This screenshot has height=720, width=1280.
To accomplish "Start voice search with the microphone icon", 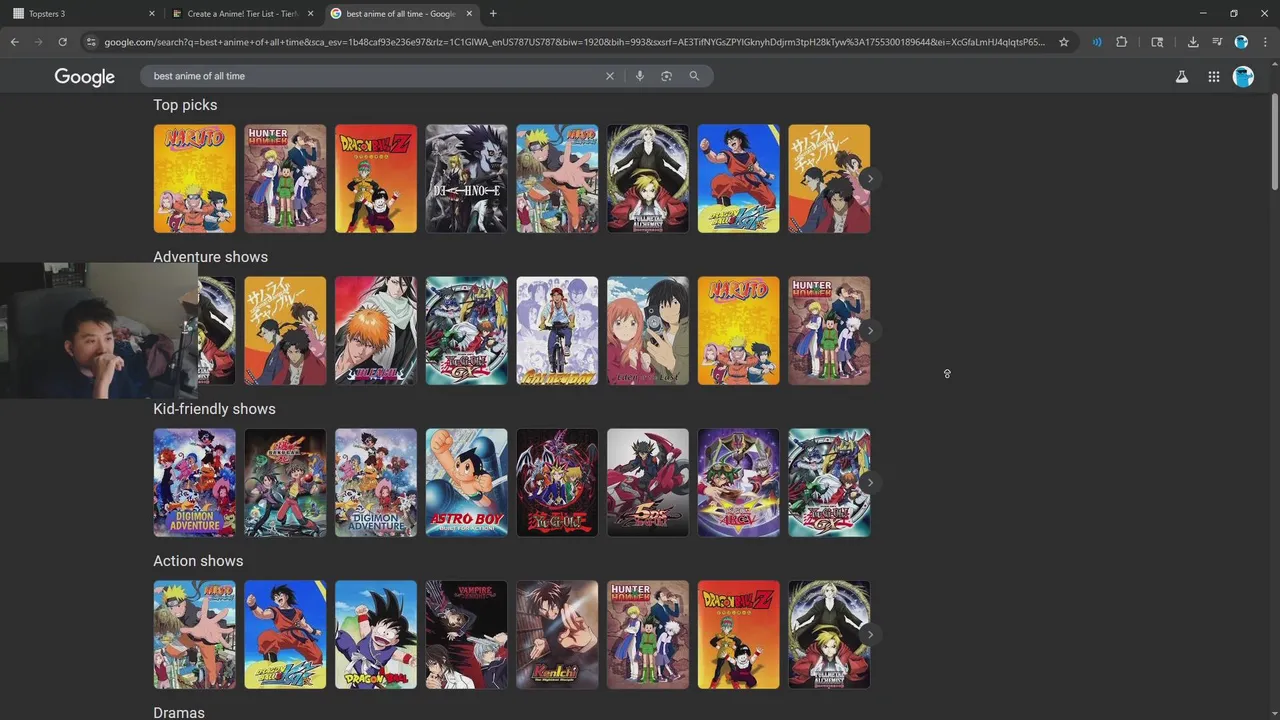I will [640, 76].
